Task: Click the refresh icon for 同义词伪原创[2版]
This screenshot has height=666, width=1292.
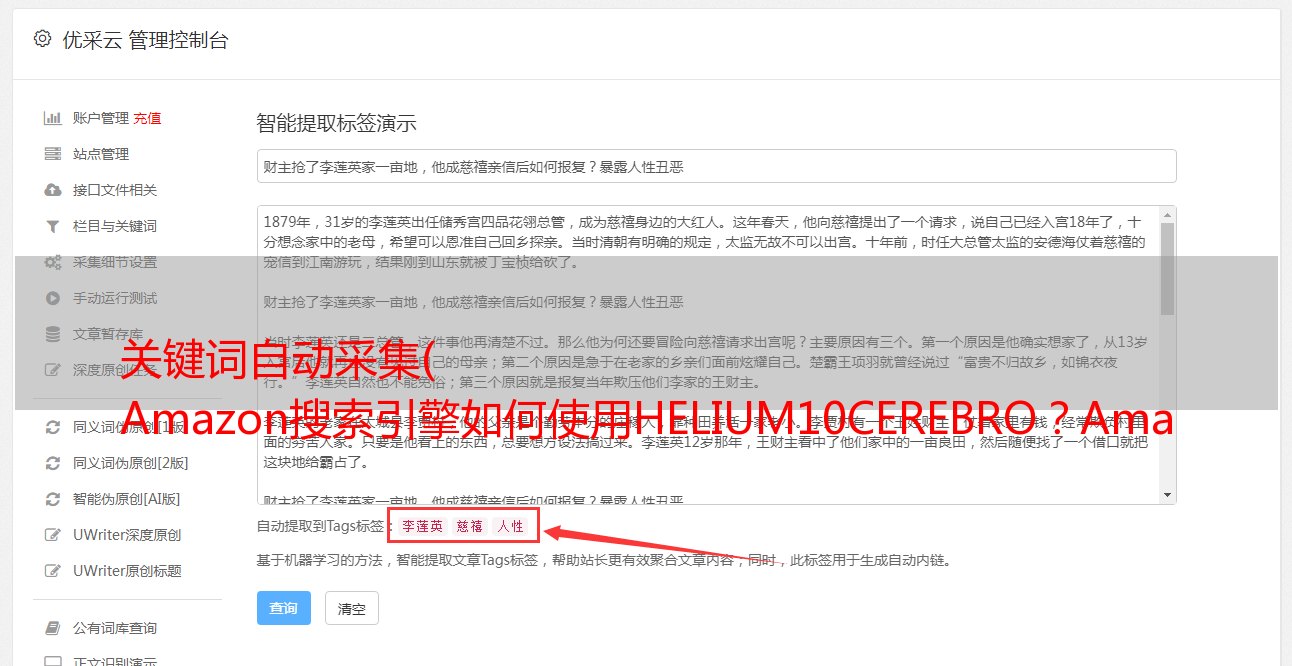Action: pos(53,463)
